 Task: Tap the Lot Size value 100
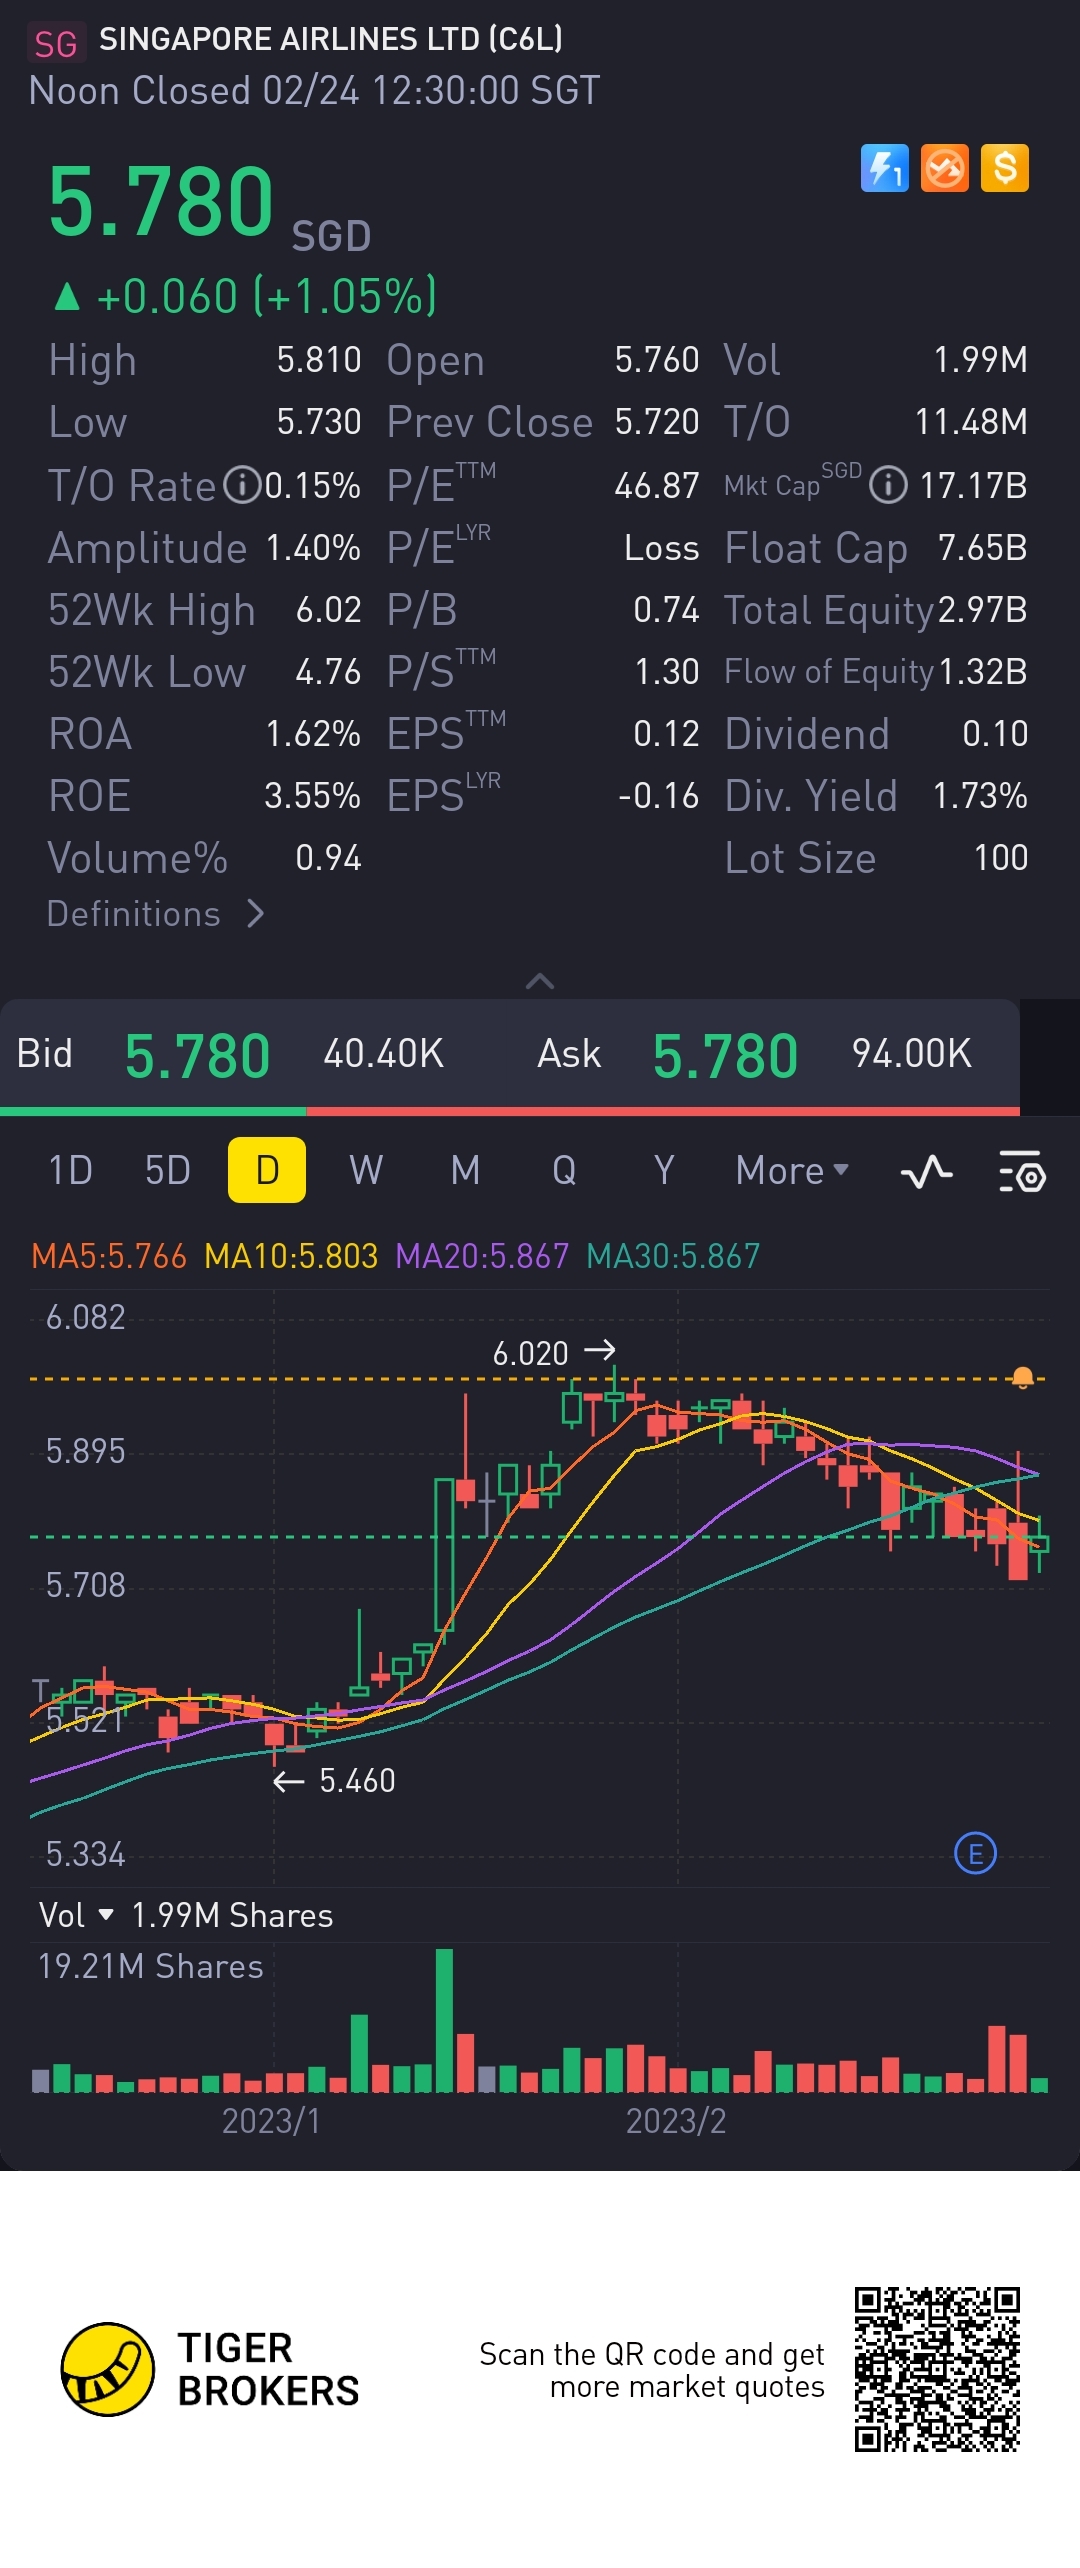click(1001, 858)
